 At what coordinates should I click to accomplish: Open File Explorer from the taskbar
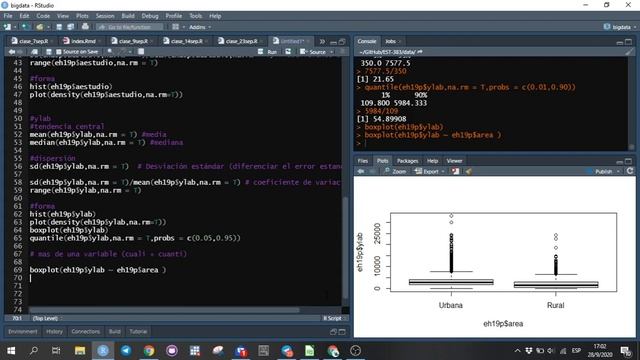click(x=80, y=350)
